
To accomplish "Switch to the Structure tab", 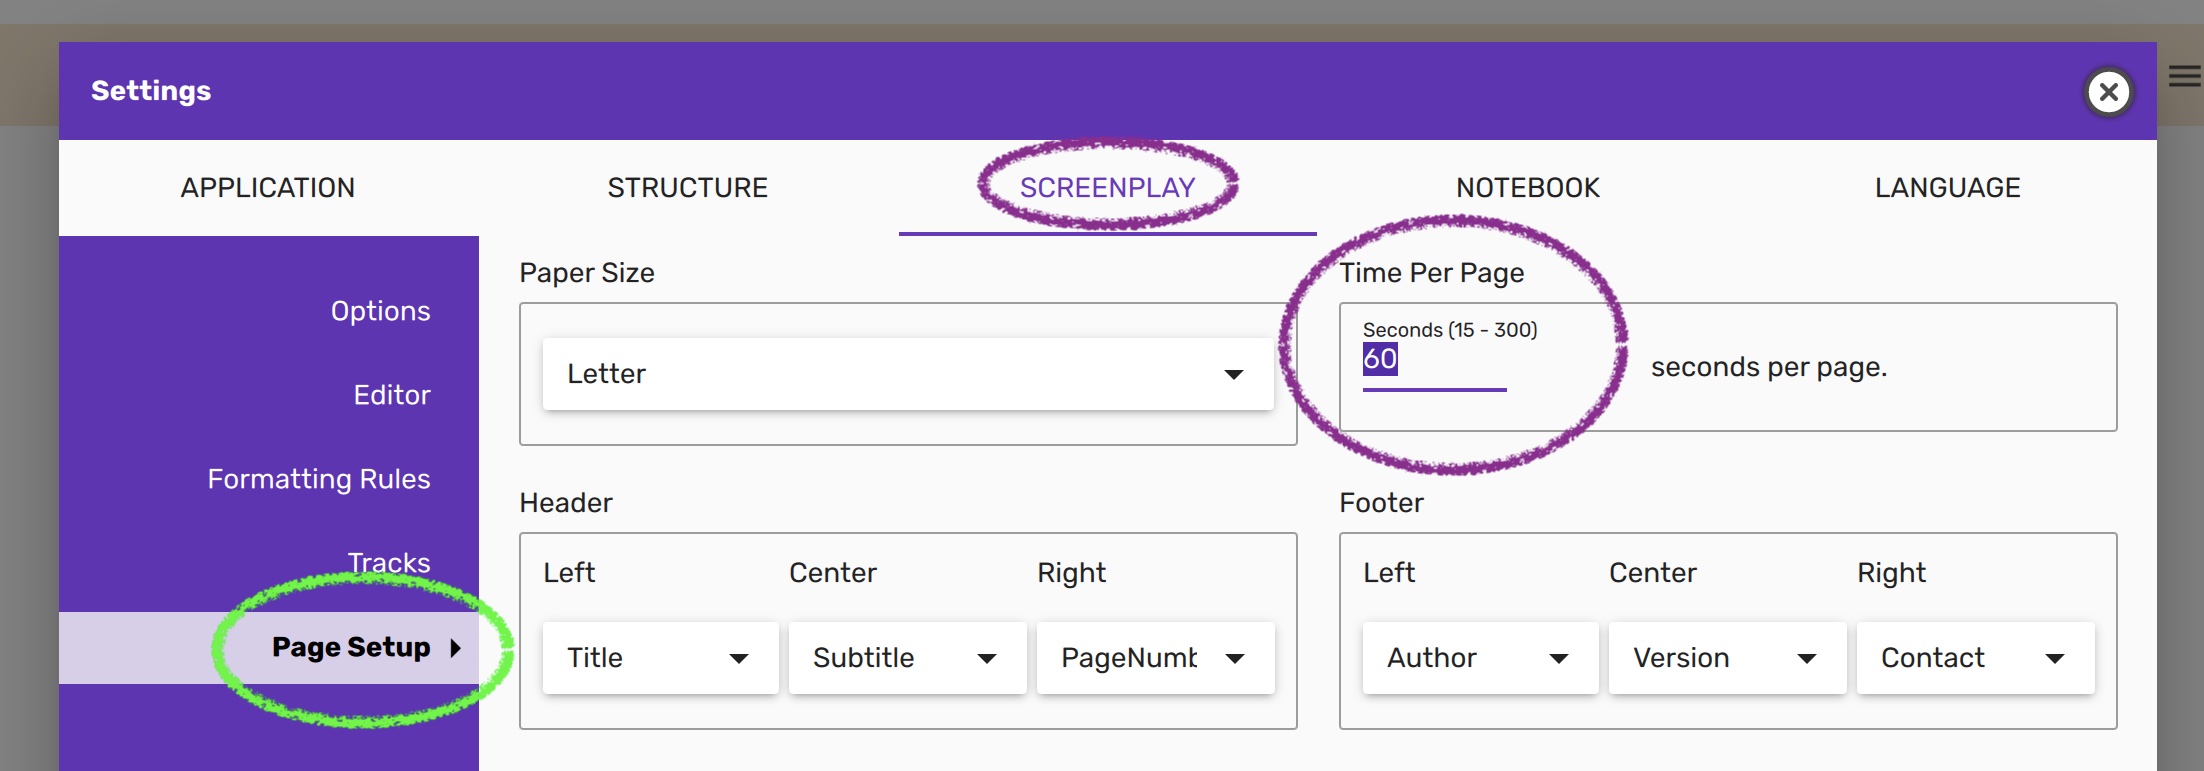I will [x=688, y=188].
